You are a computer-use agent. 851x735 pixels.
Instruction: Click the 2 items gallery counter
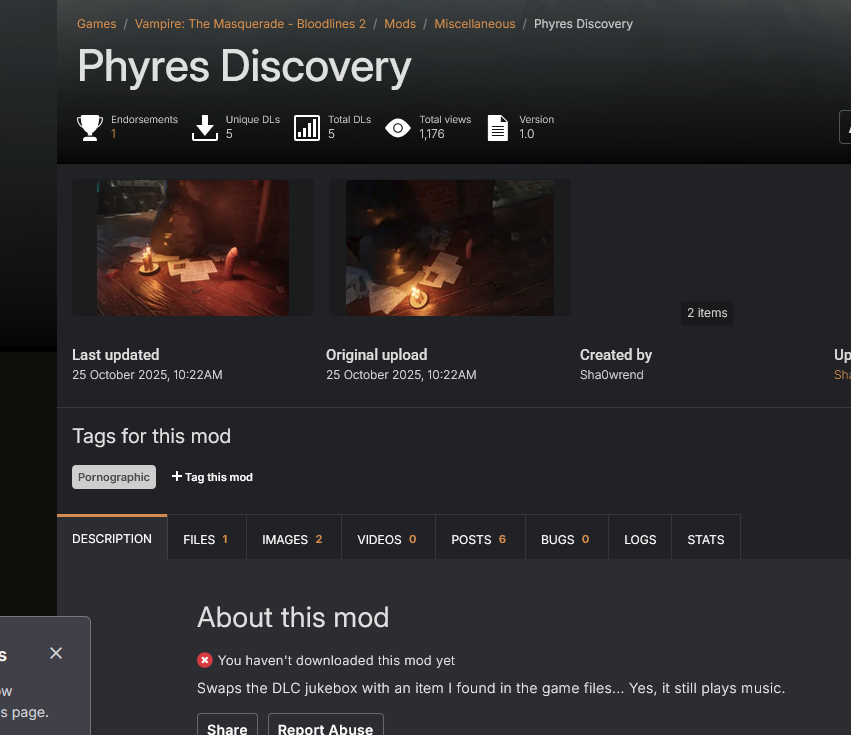707,313
